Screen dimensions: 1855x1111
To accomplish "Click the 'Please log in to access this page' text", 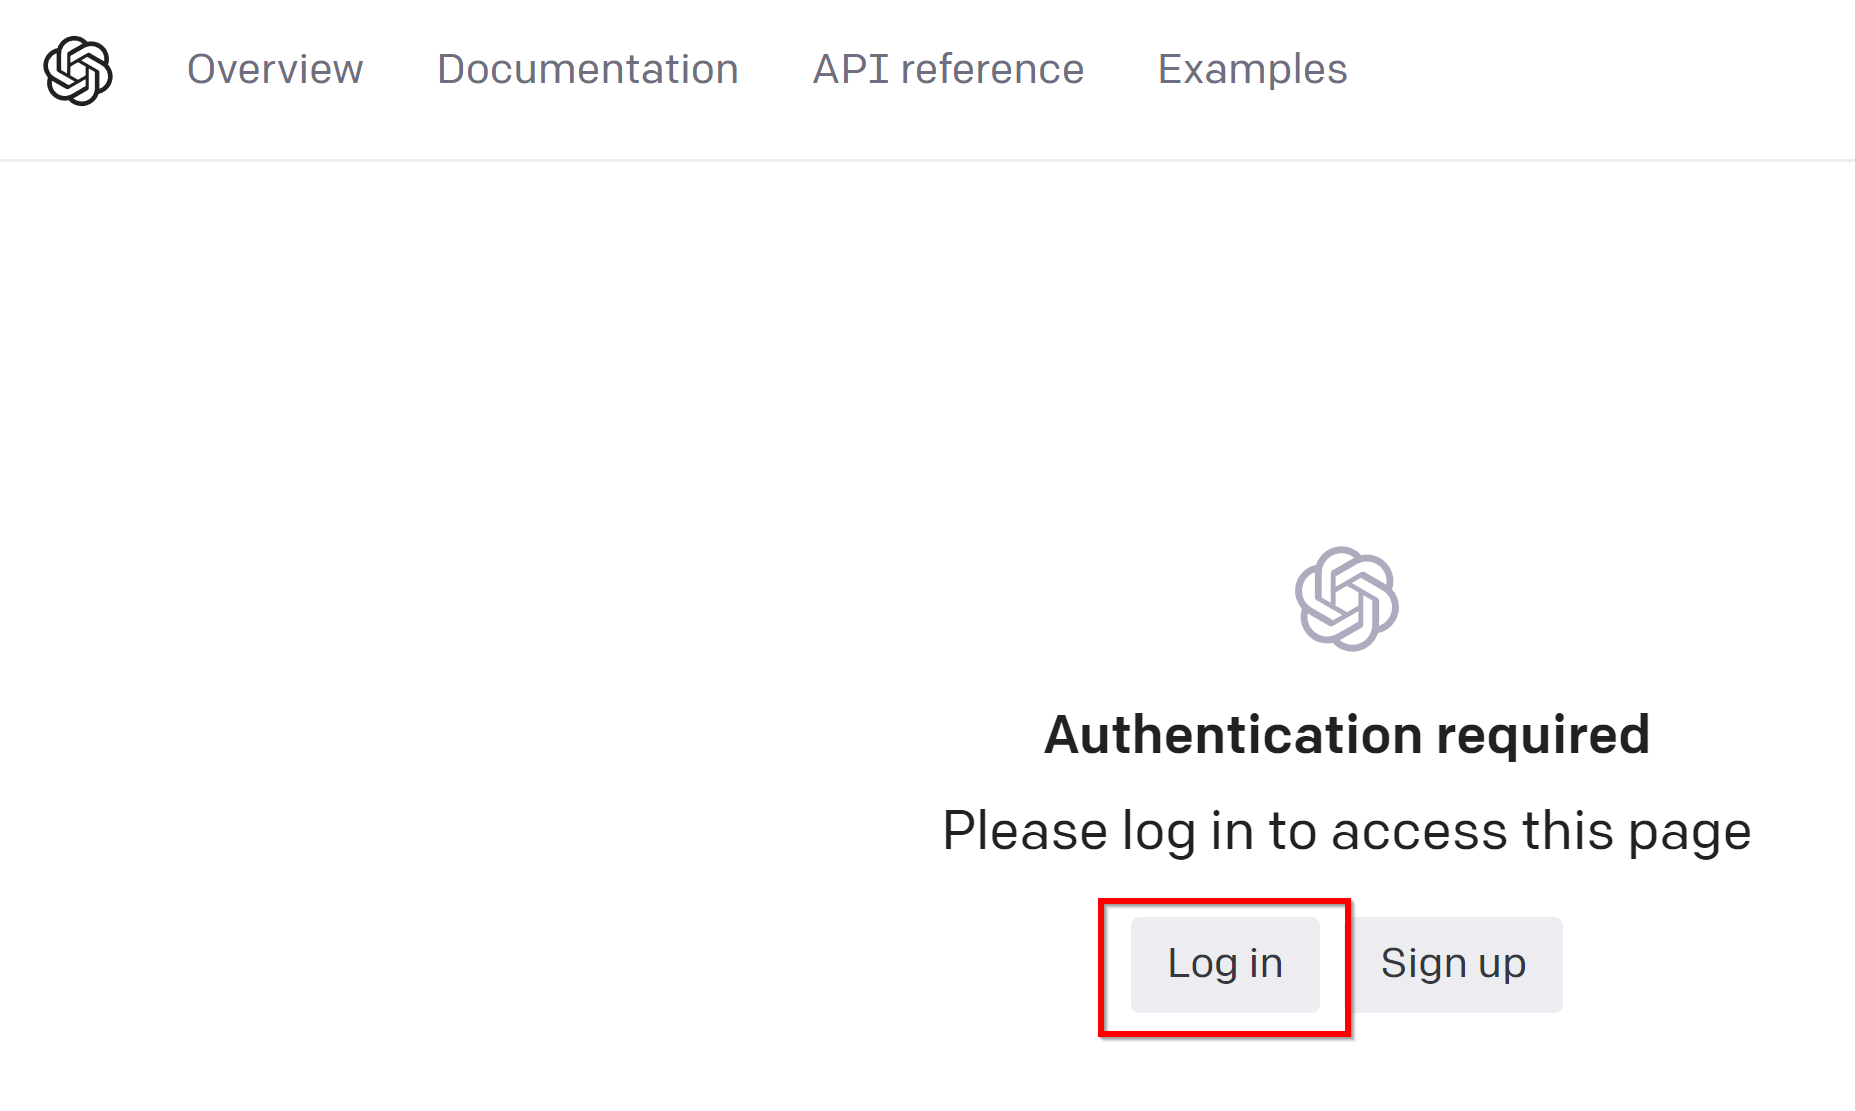I will (1347, 831).
